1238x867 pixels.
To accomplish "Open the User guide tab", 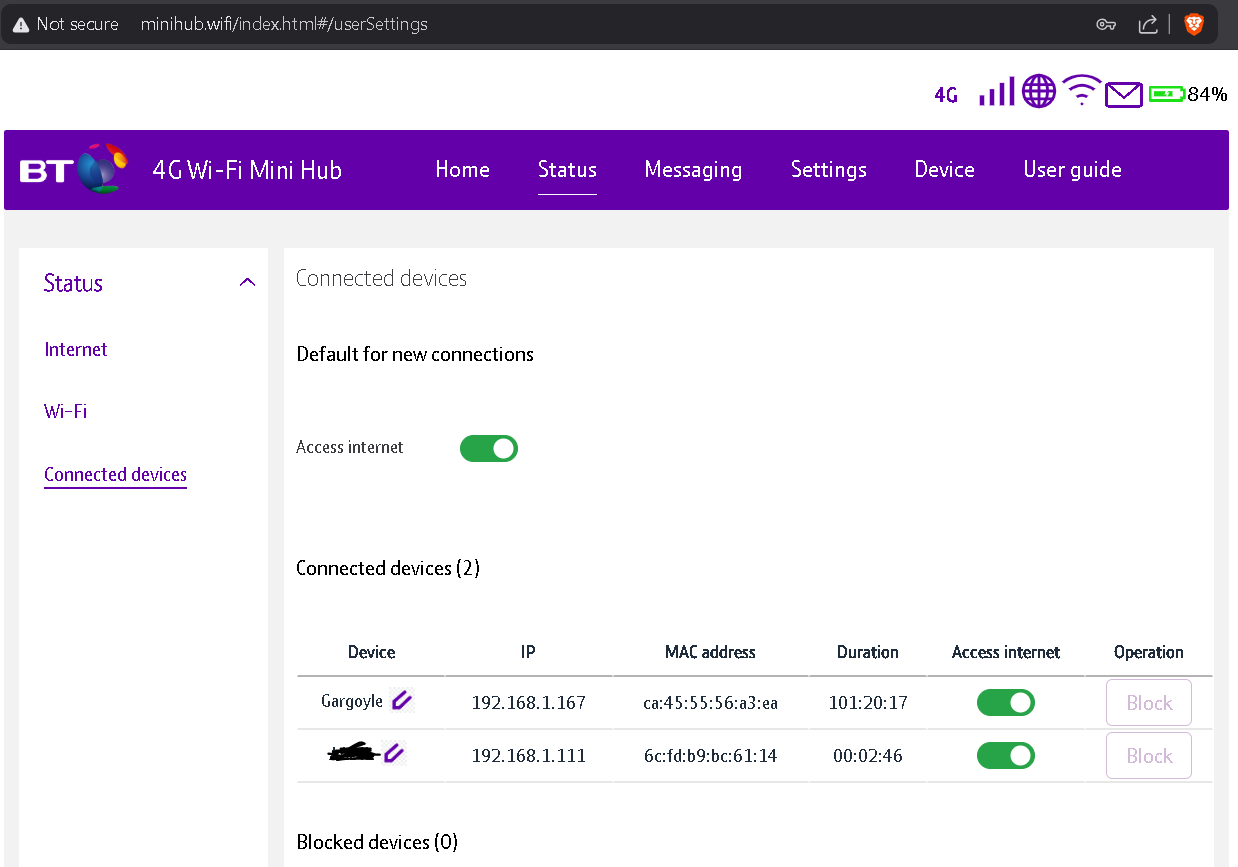I will click(1072, 170).
